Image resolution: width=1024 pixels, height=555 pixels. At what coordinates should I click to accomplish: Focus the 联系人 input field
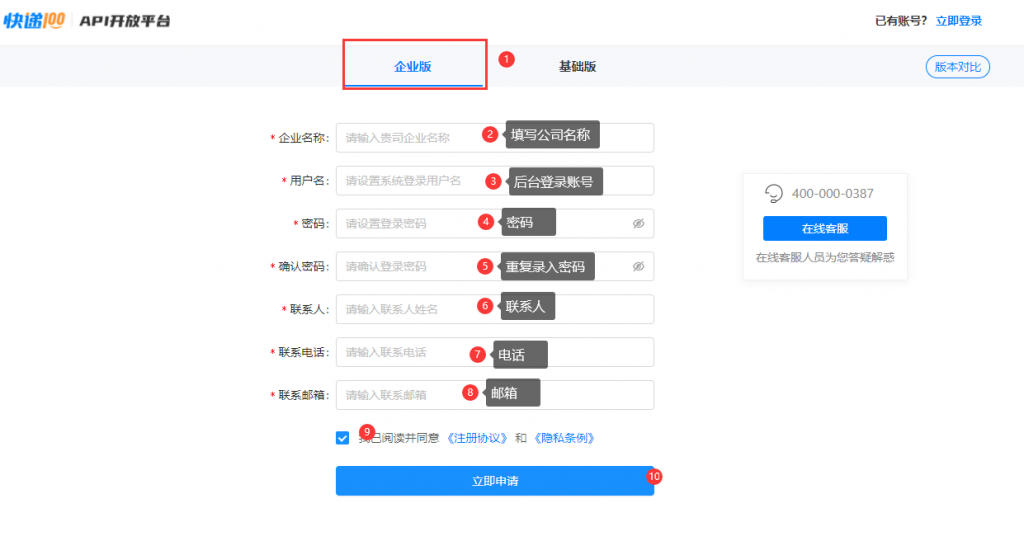pyautogui.click(x=495, y=309)
